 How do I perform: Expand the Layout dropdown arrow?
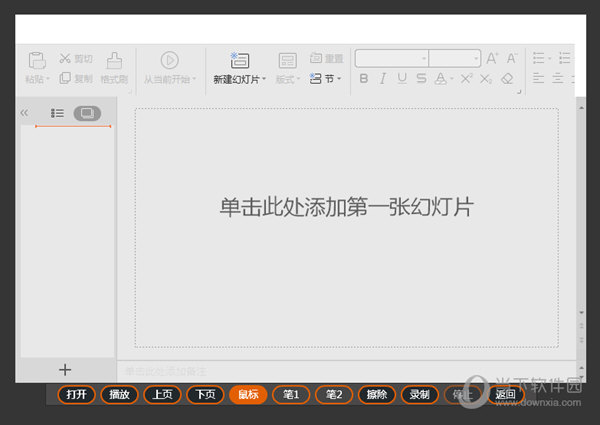click(x=298, y=79)
